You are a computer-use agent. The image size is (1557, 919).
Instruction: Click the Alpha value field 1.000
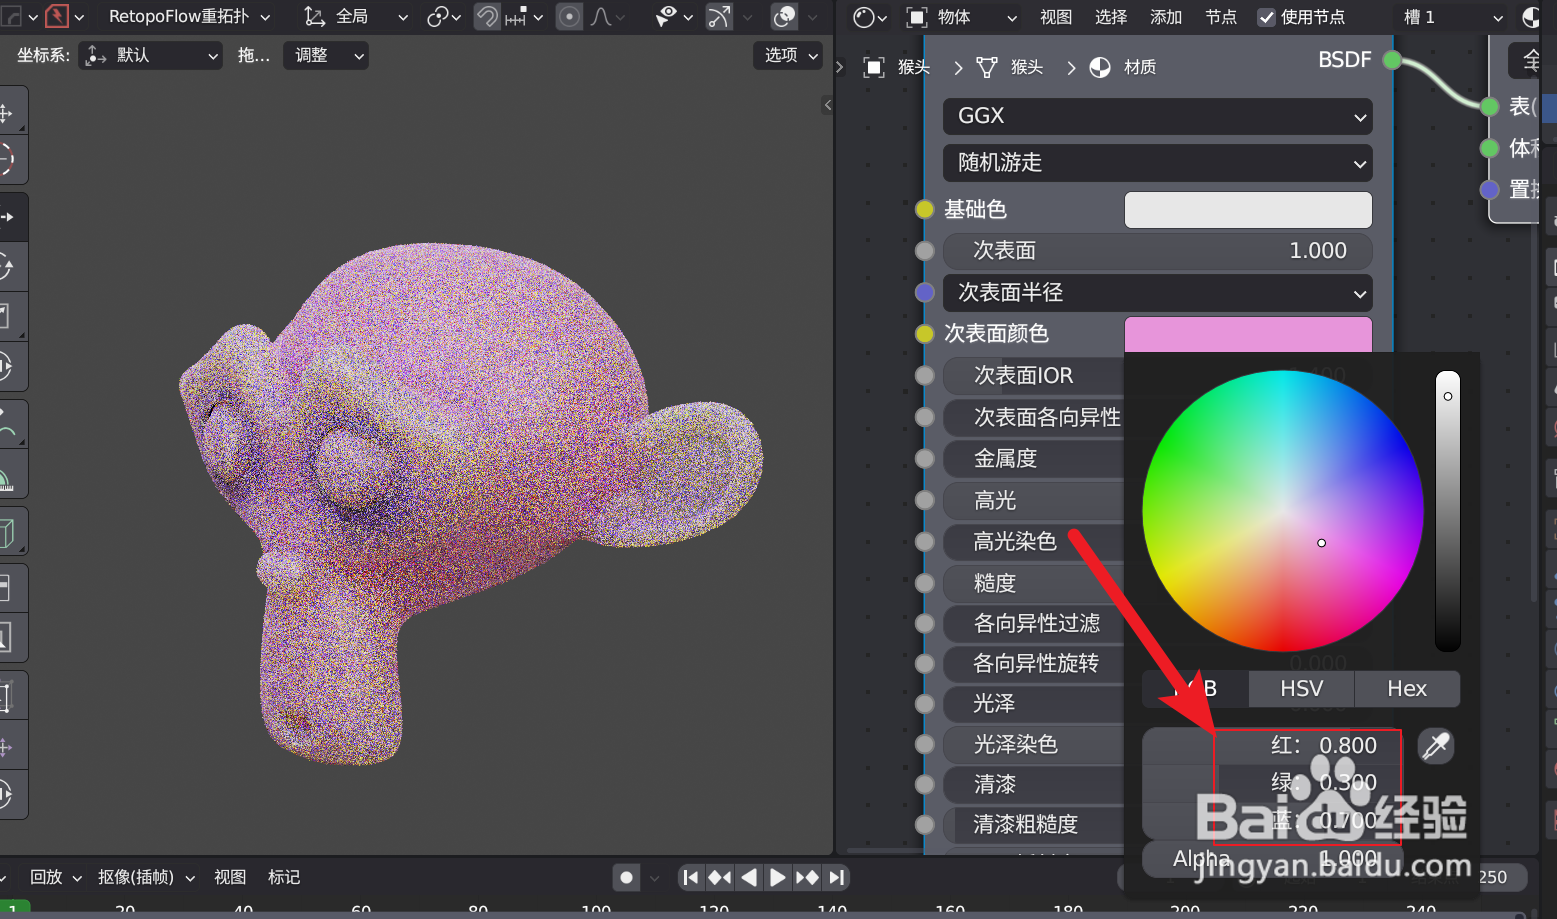coord(1272,859)
